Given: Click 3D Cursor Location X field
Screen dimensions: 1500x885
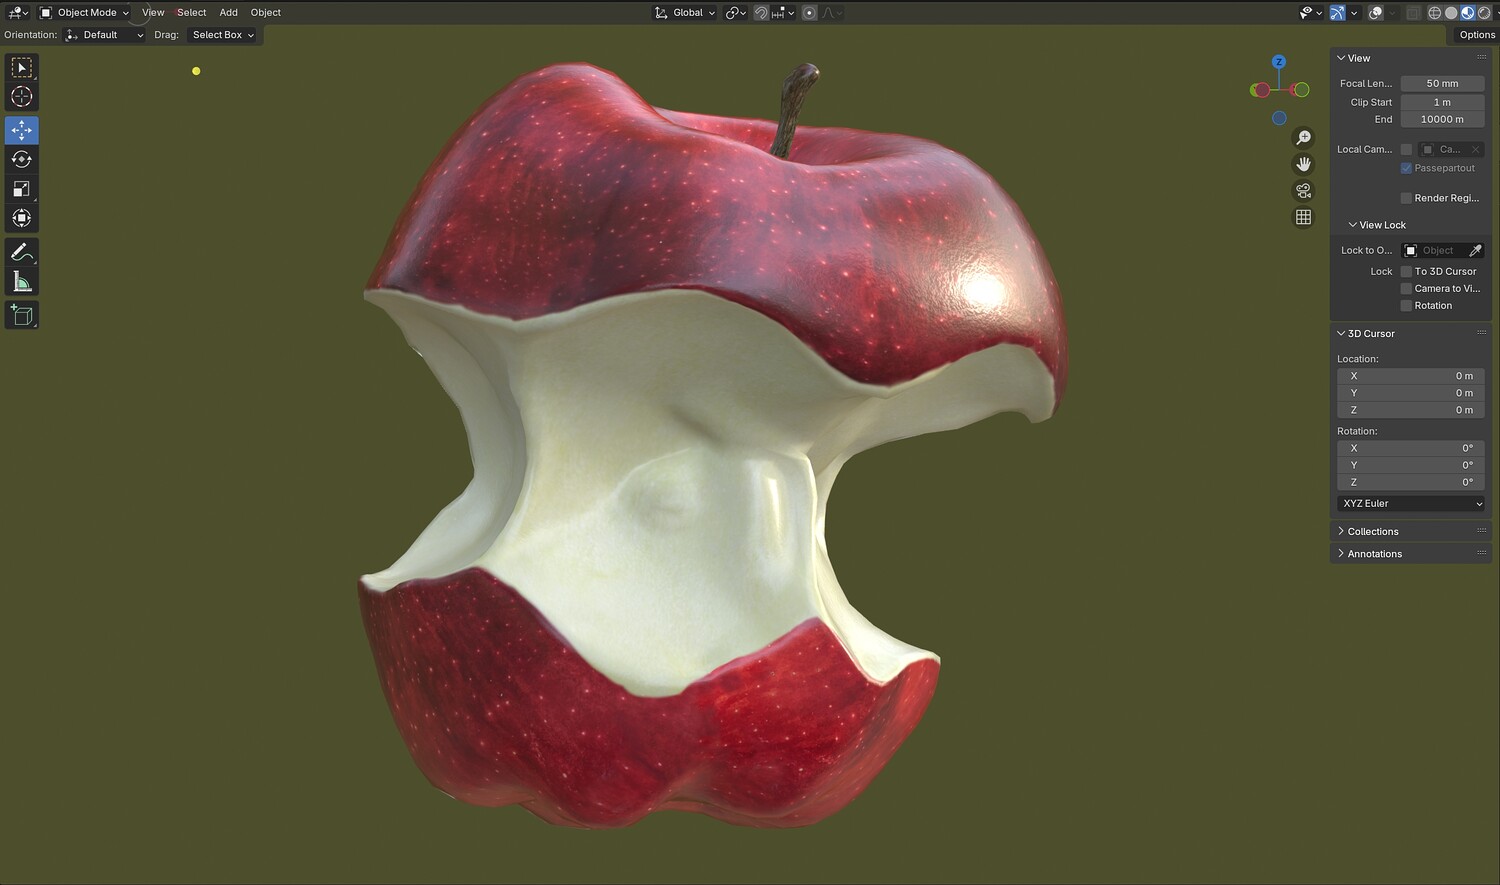Looking at the screenshot, I should [1410, 376].
